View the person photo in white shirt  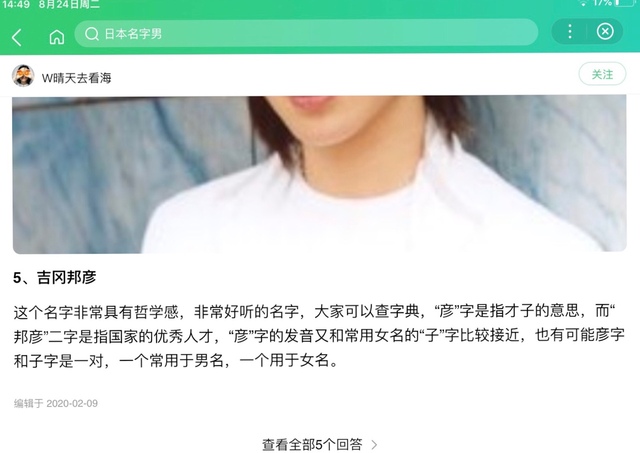[320, 175]
